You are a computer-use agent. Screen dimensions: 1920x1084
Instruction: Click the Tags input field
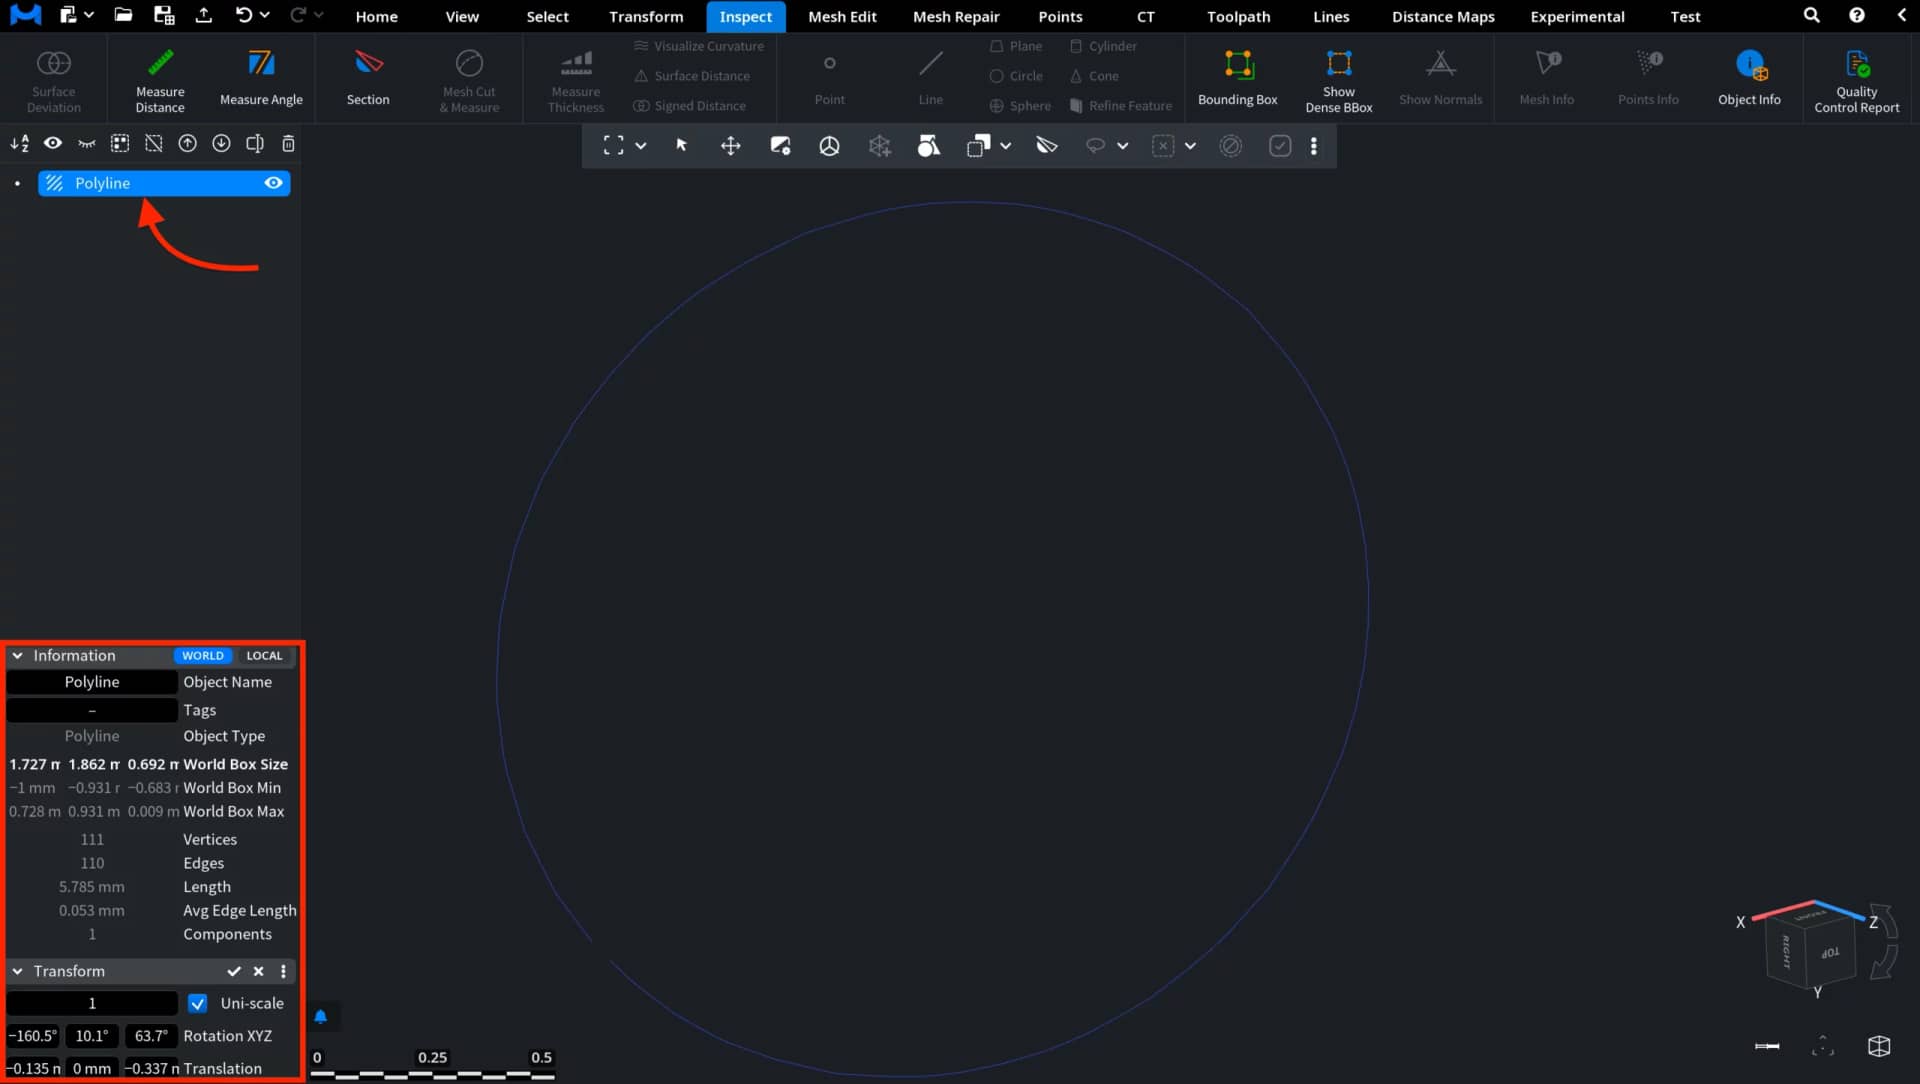pos(92,710)
